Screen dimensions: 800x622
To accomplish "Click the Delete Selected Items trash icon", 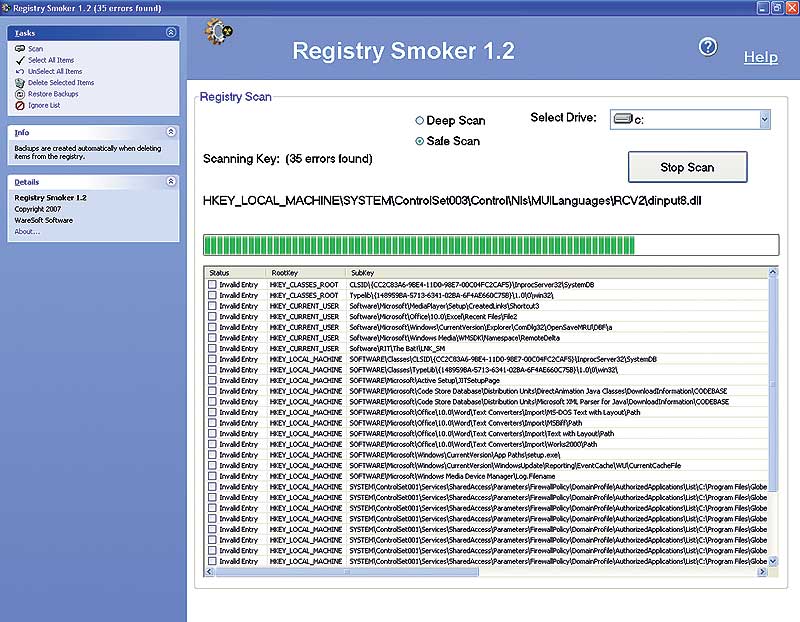I will [x=20, y=83].
